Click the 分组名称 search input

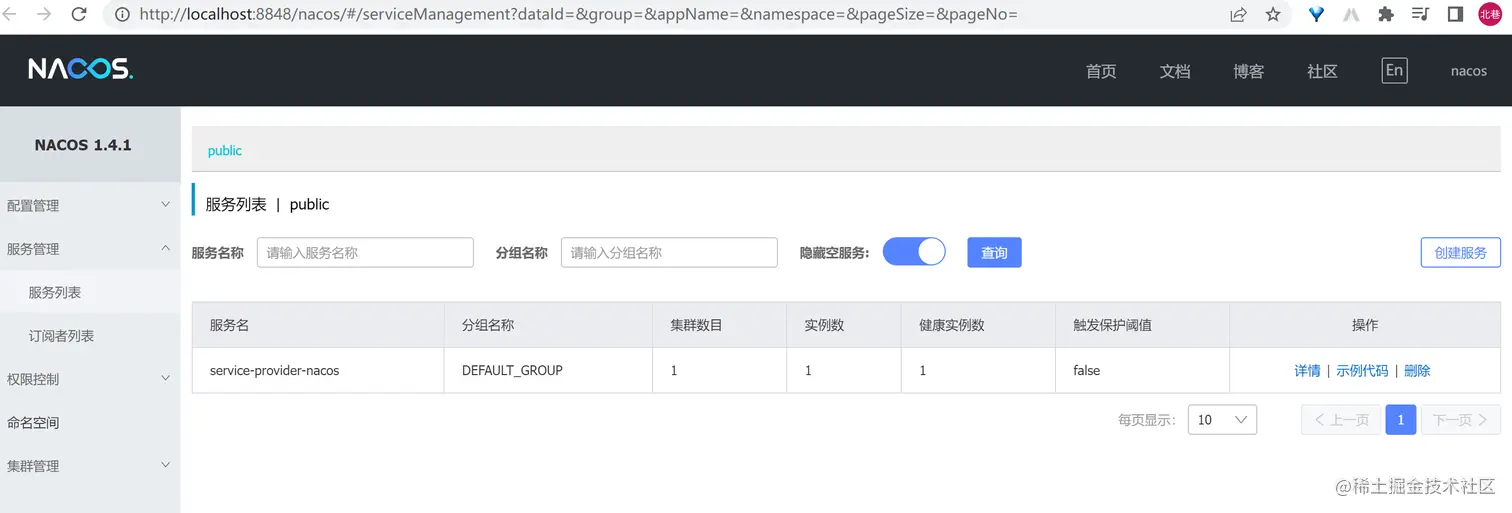[669, 253]
